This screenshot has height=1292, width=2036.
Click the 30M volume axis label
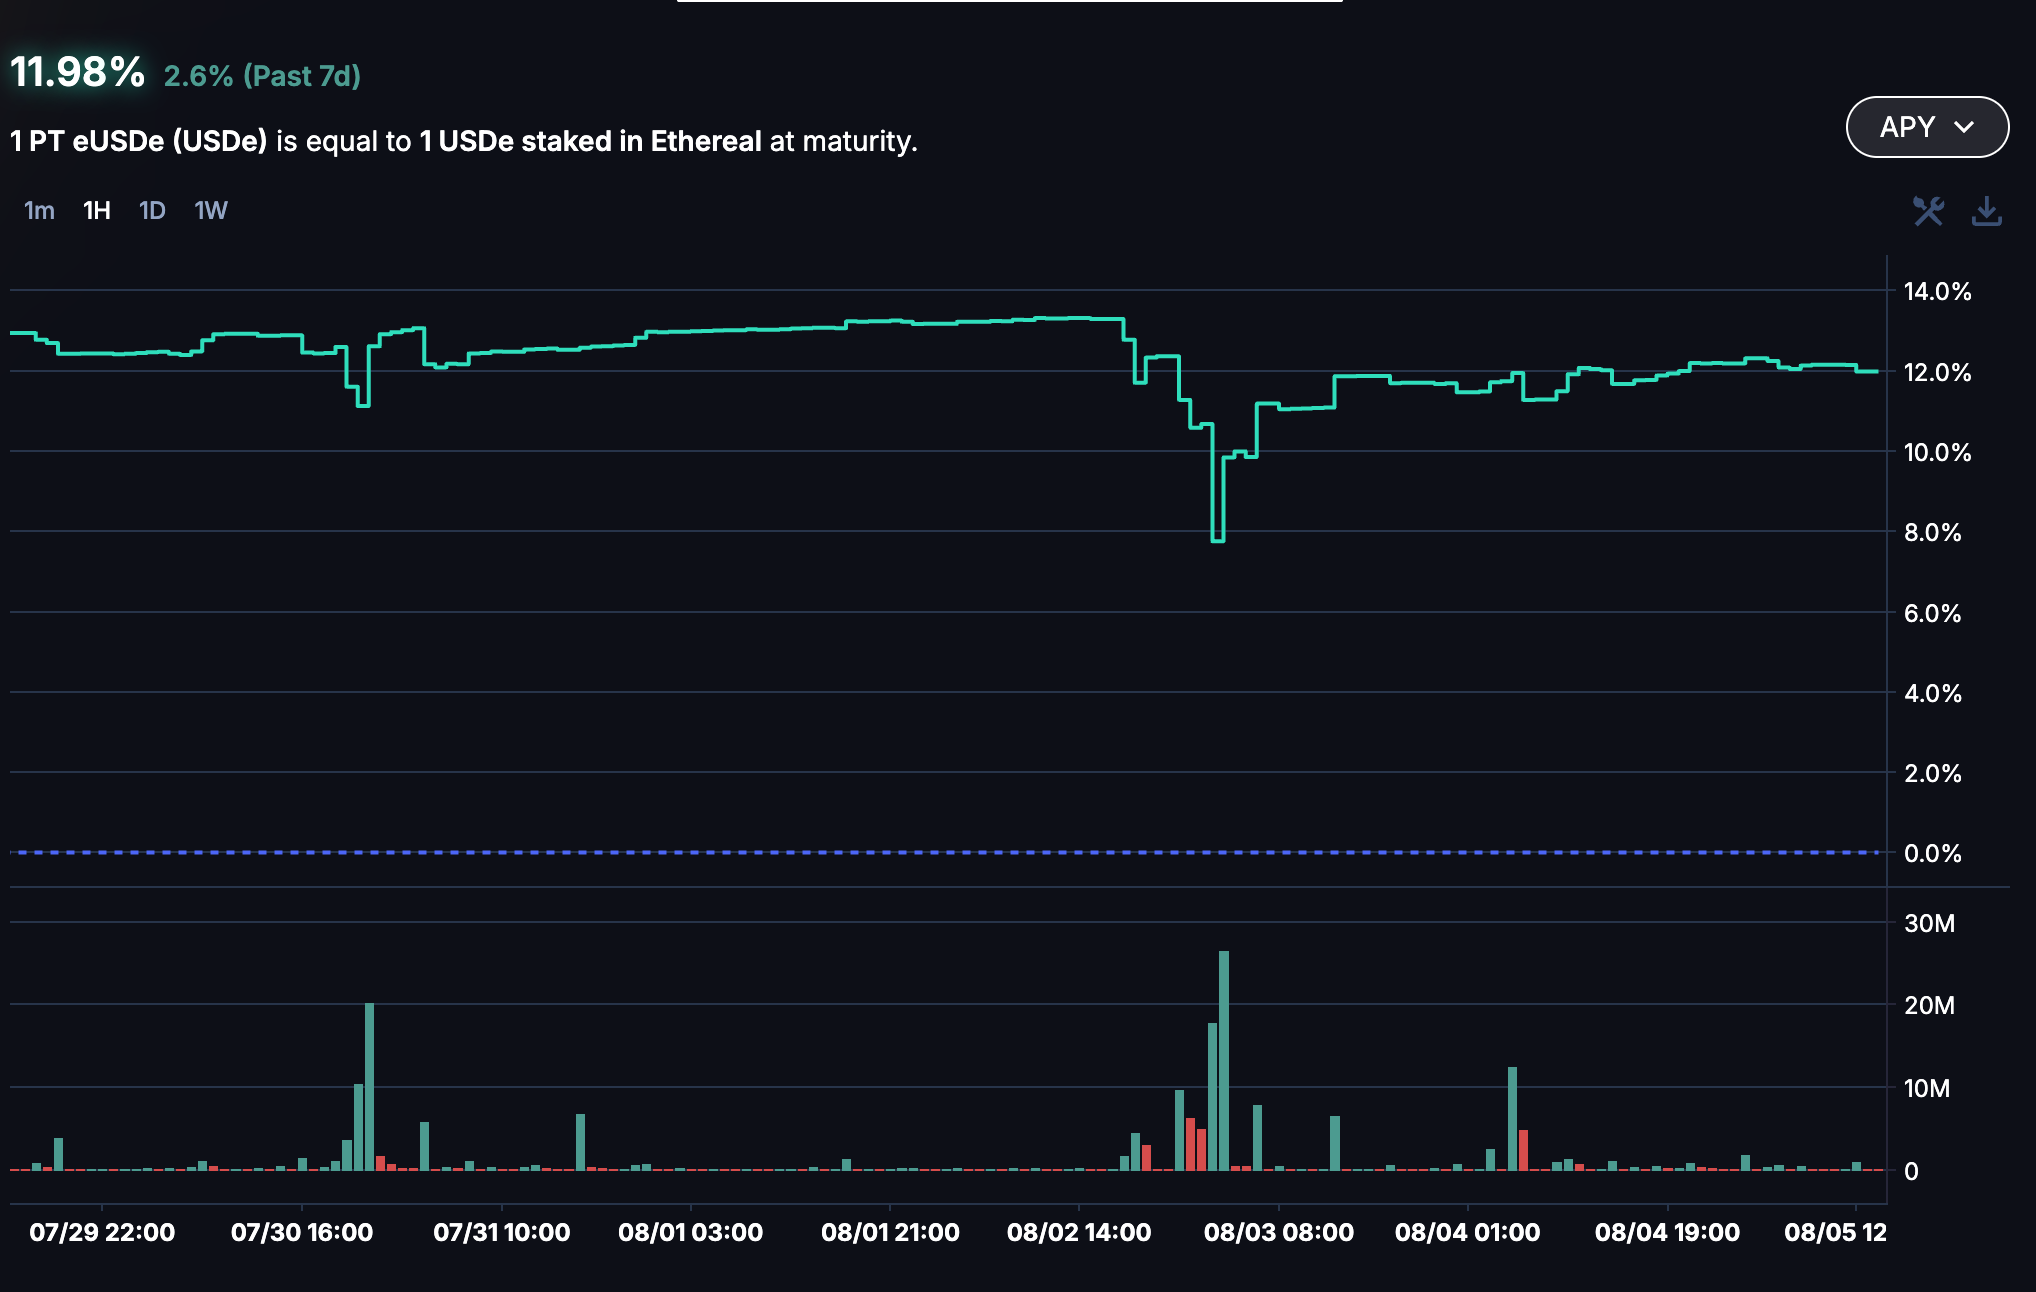[x=1929, y=923]
